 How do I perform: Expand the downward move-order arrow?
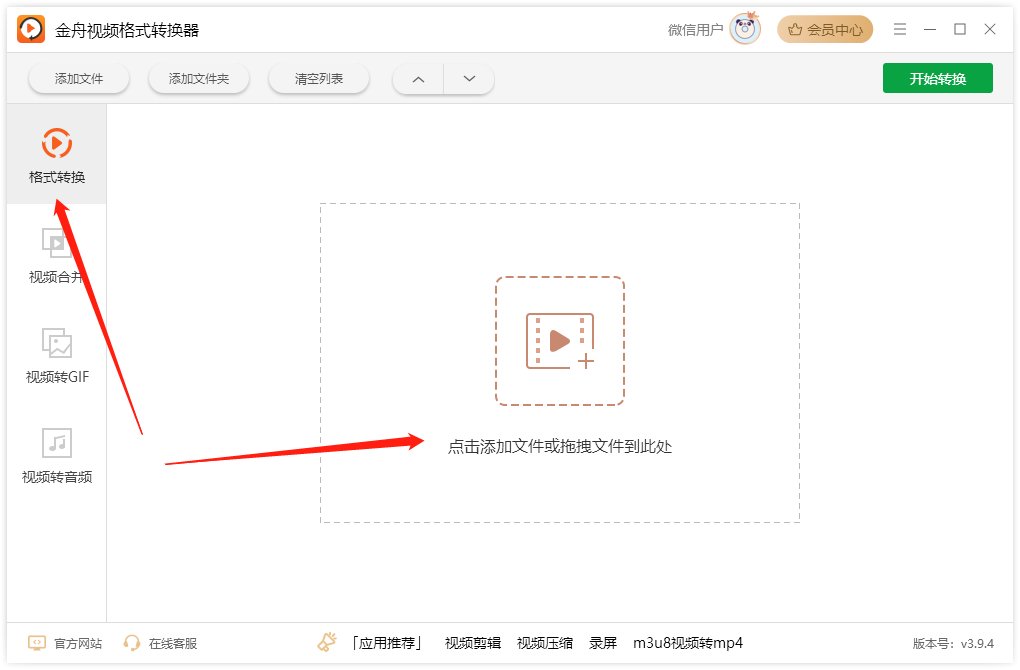[469, 78]
